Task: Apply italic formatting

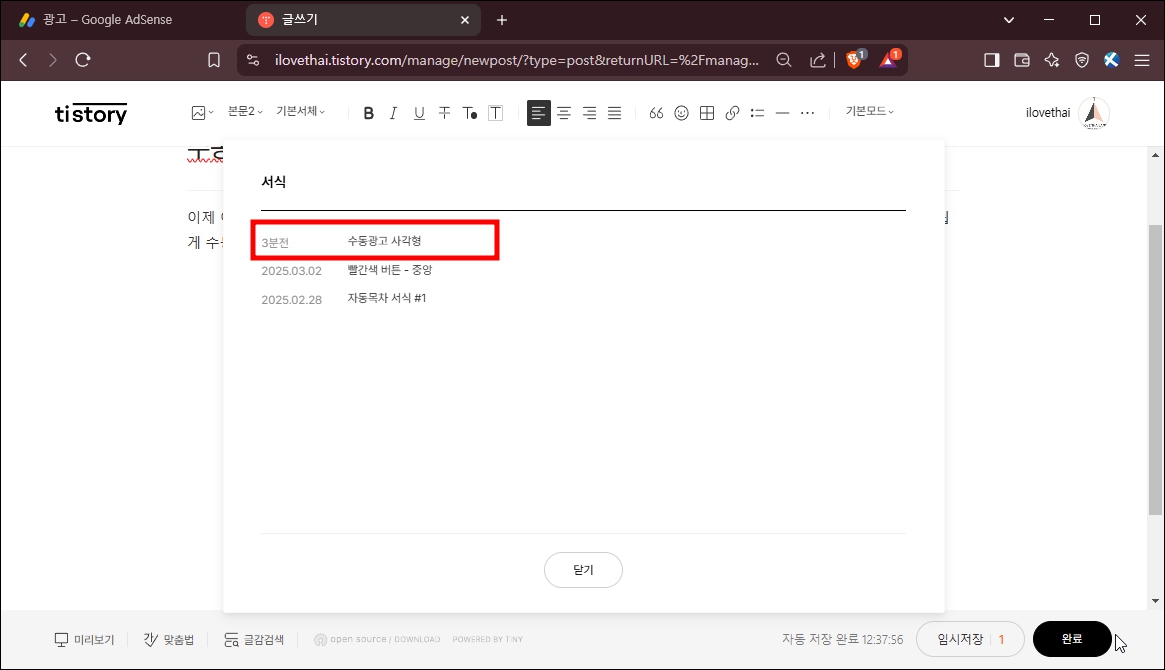Action: pyautogui.click(x=393, y=112)
